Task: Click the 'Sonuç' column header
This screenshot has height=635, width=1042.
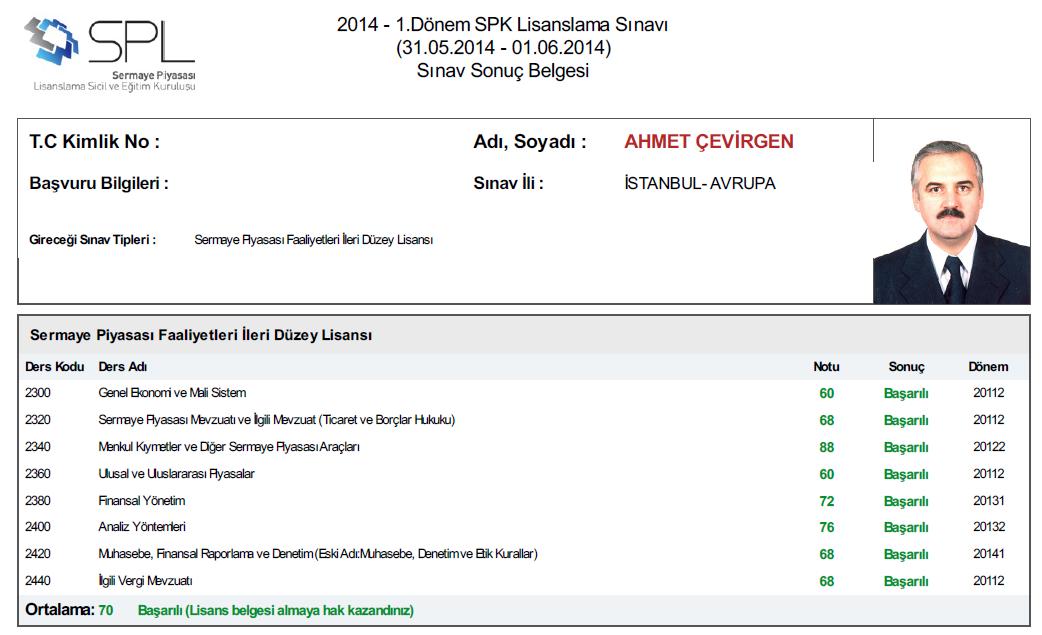Action: point(906,367)
